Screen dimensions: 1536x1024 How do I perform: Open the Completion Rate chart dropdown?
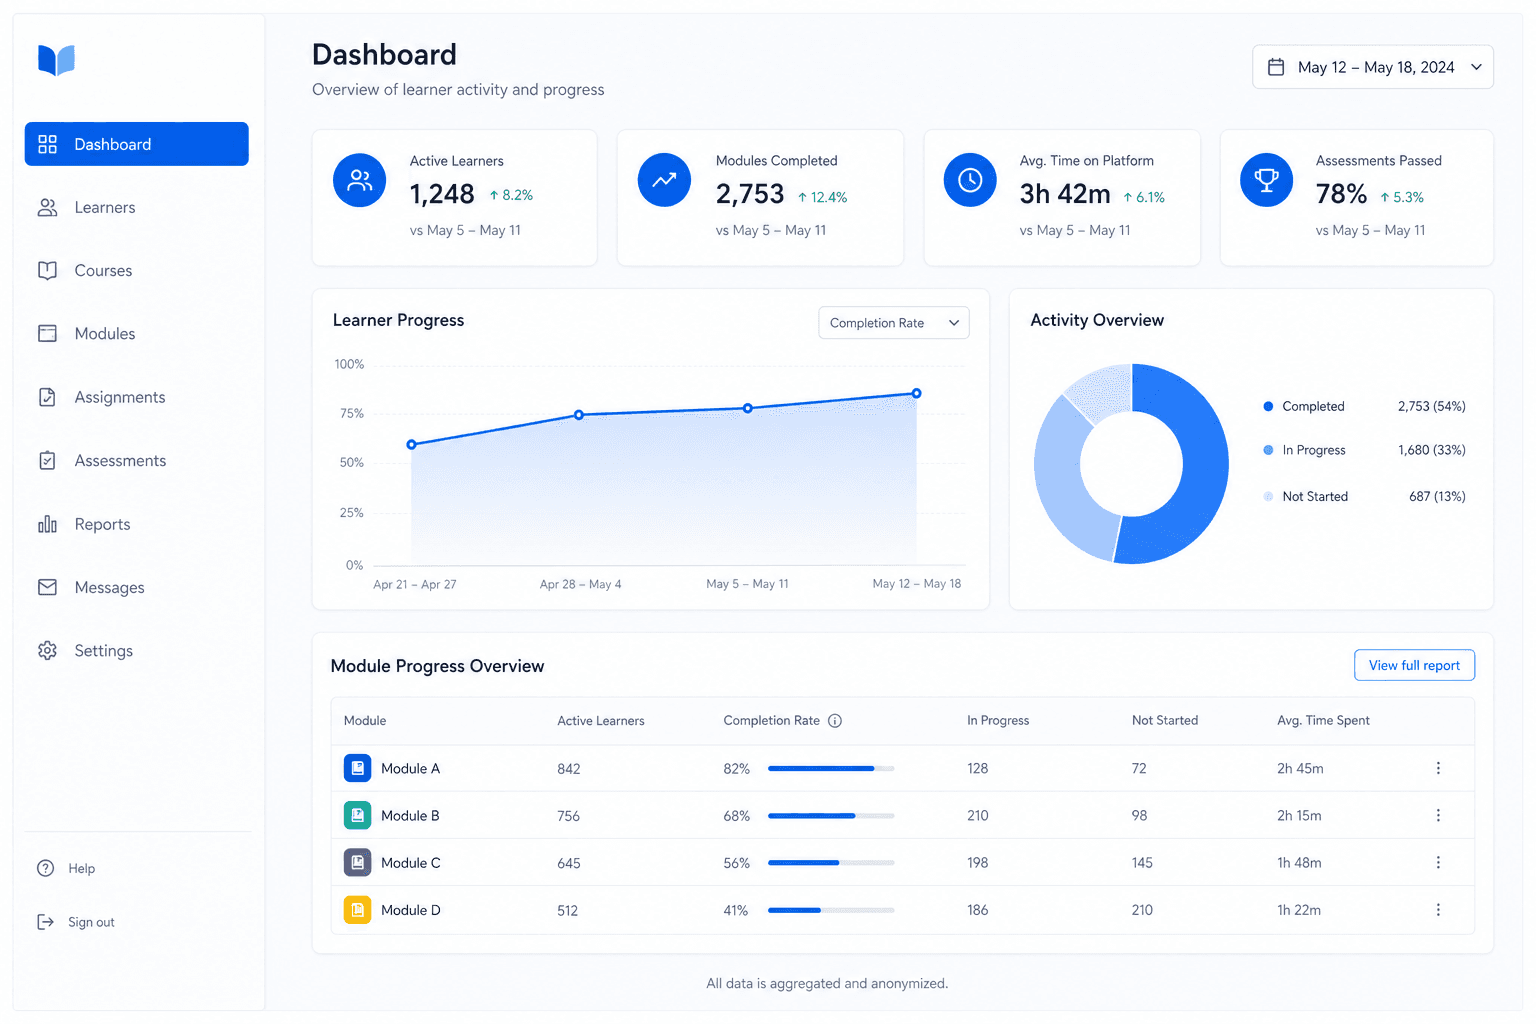coord(893,323)
